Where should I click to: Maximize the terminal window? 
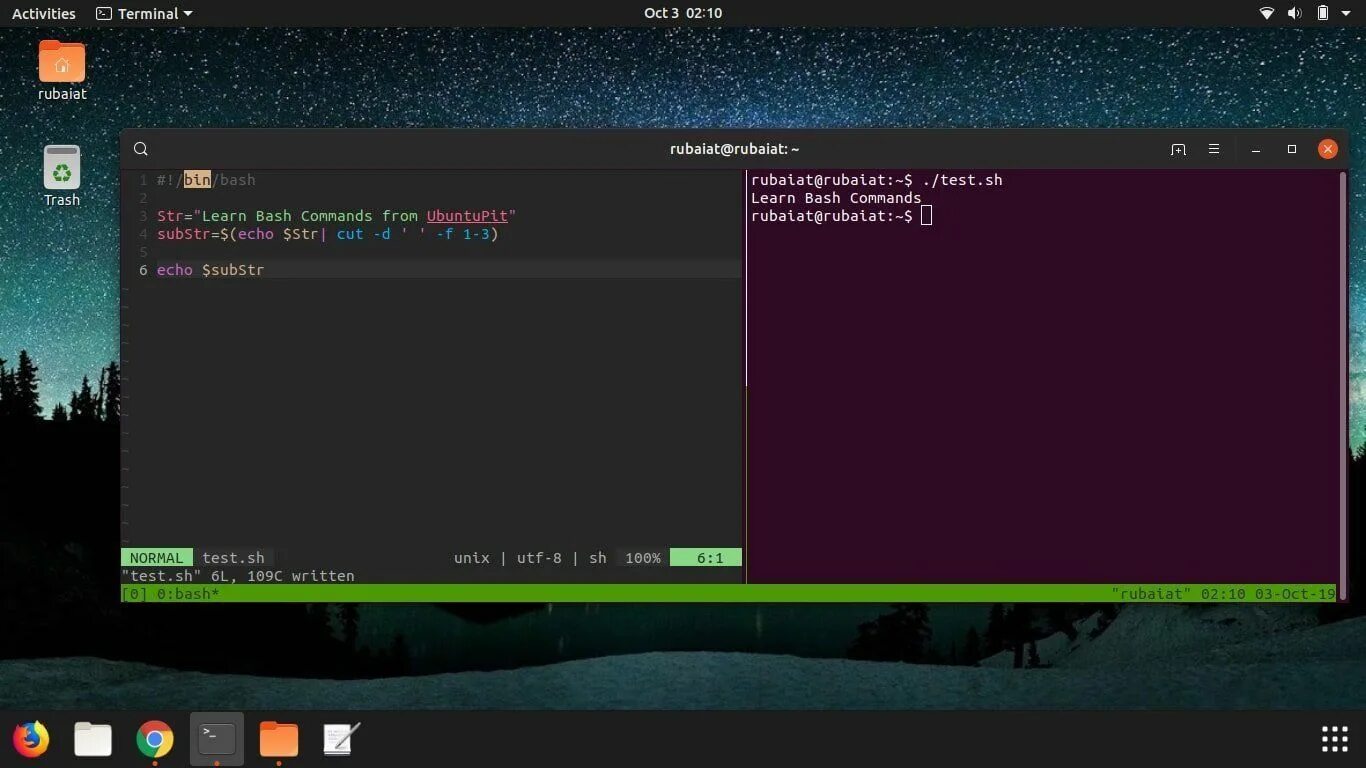(x=1292, y=149)
